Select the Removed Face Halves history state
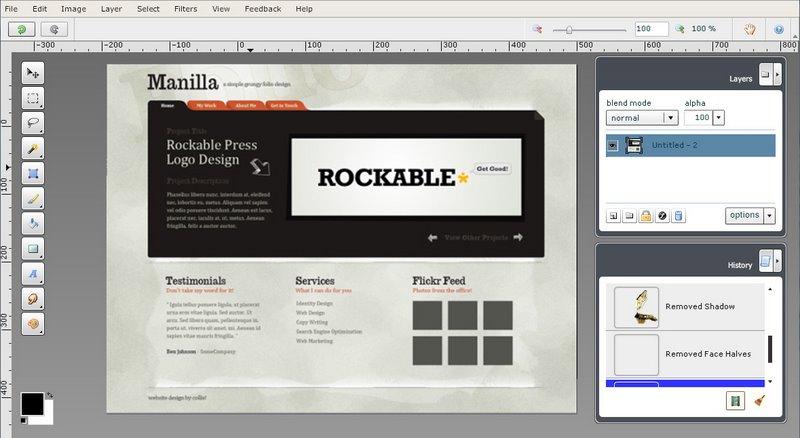Screen dimensions: 800x438 pyautogui.click(x=685, y=354)
